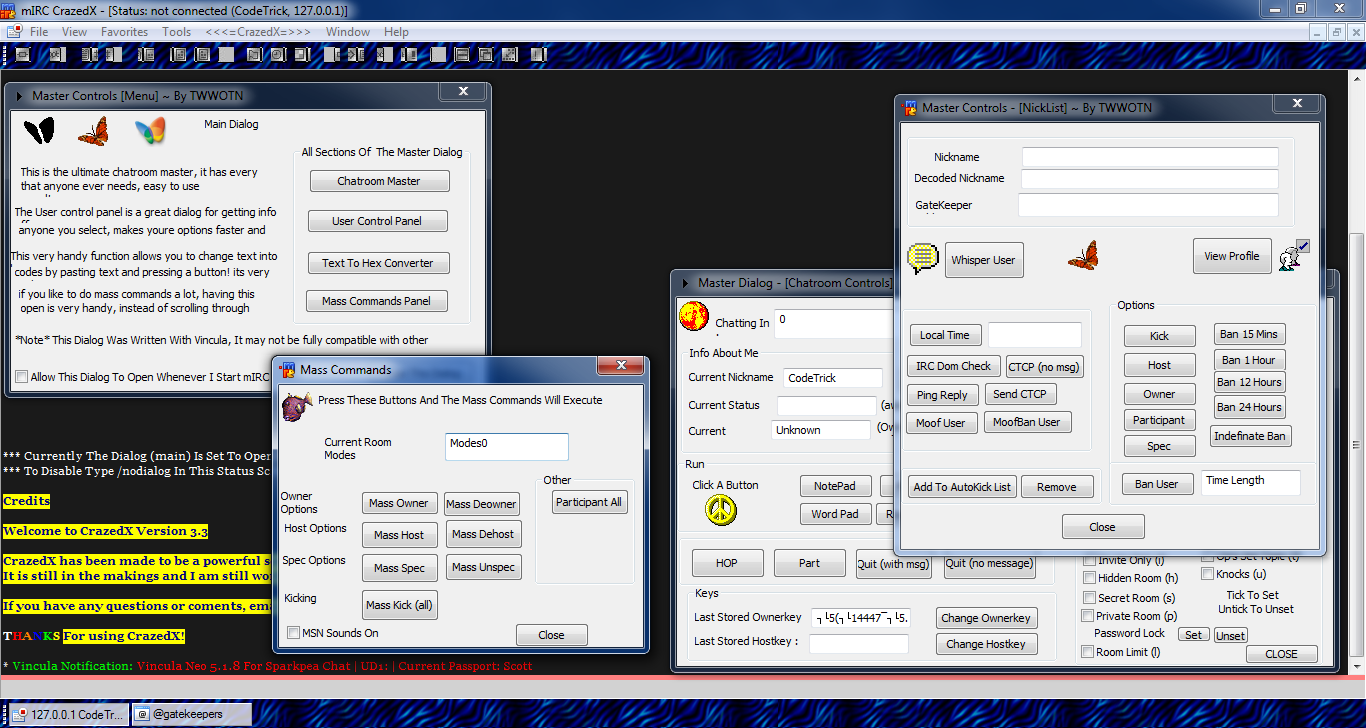Click Add To AutoKick List button
The image size is (1366, 728).
click(x=962, y=487)
